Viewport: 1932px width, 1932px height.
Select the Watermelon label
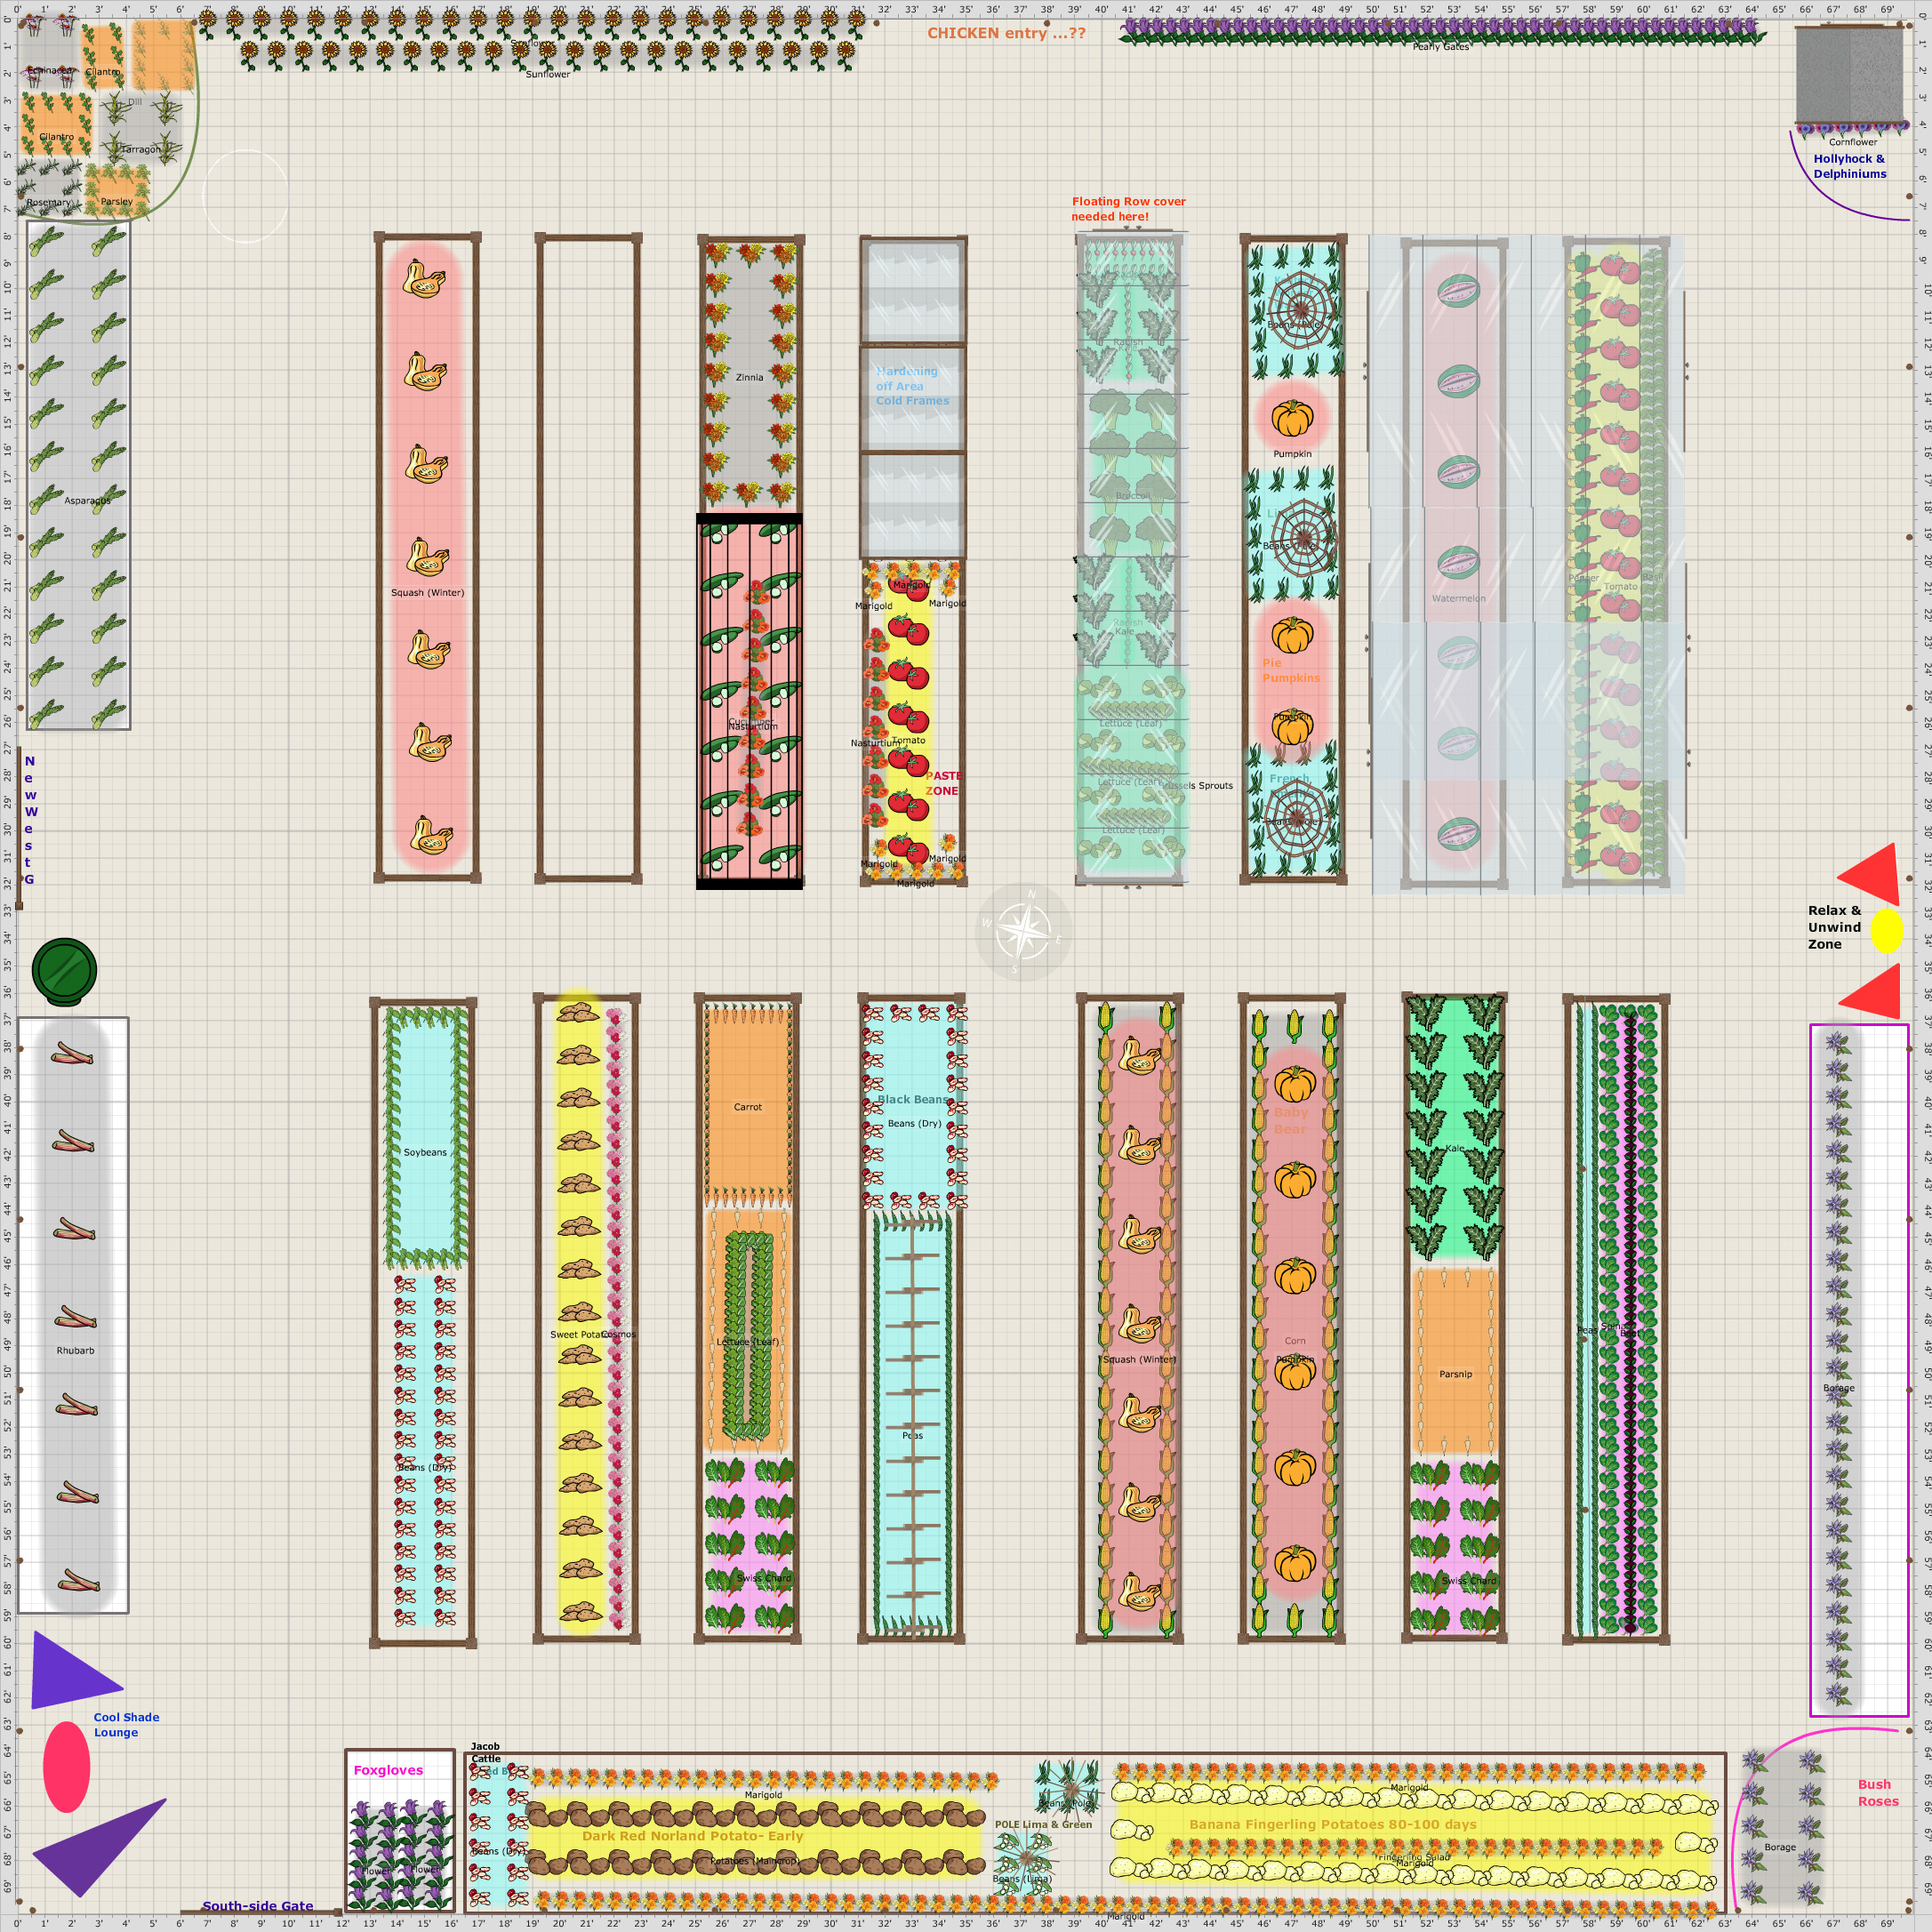(x=1458, y=598)
